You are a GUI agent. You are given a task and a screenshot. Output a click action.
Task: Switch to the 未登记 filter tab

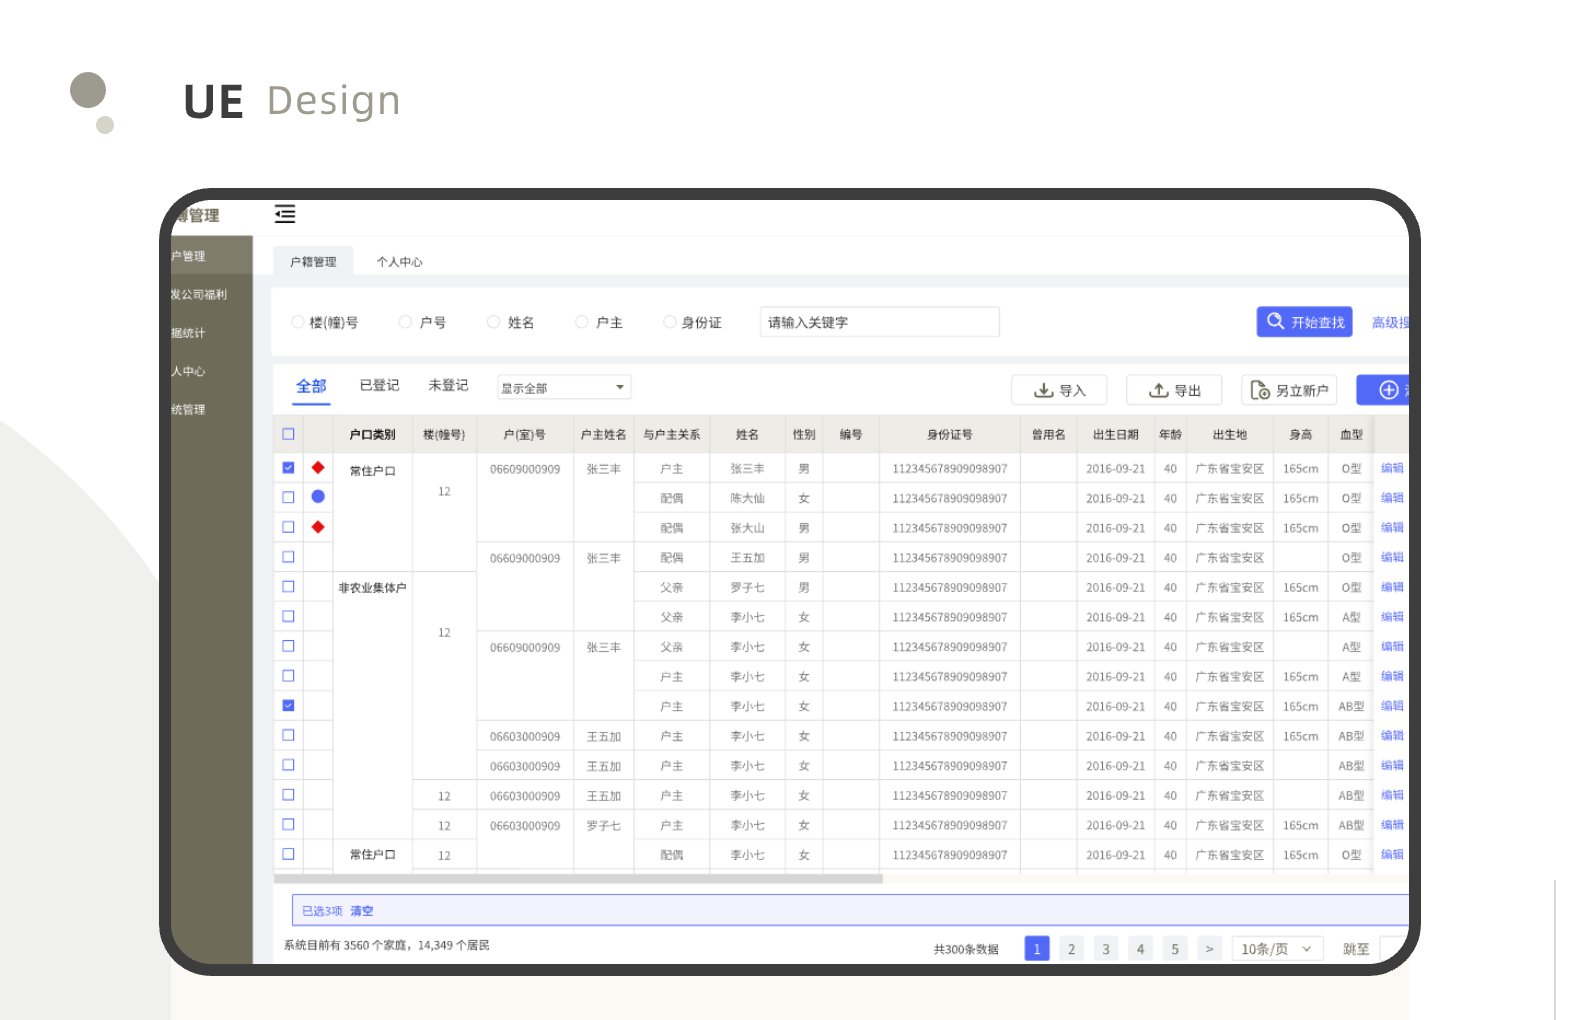tap(448, 385)
